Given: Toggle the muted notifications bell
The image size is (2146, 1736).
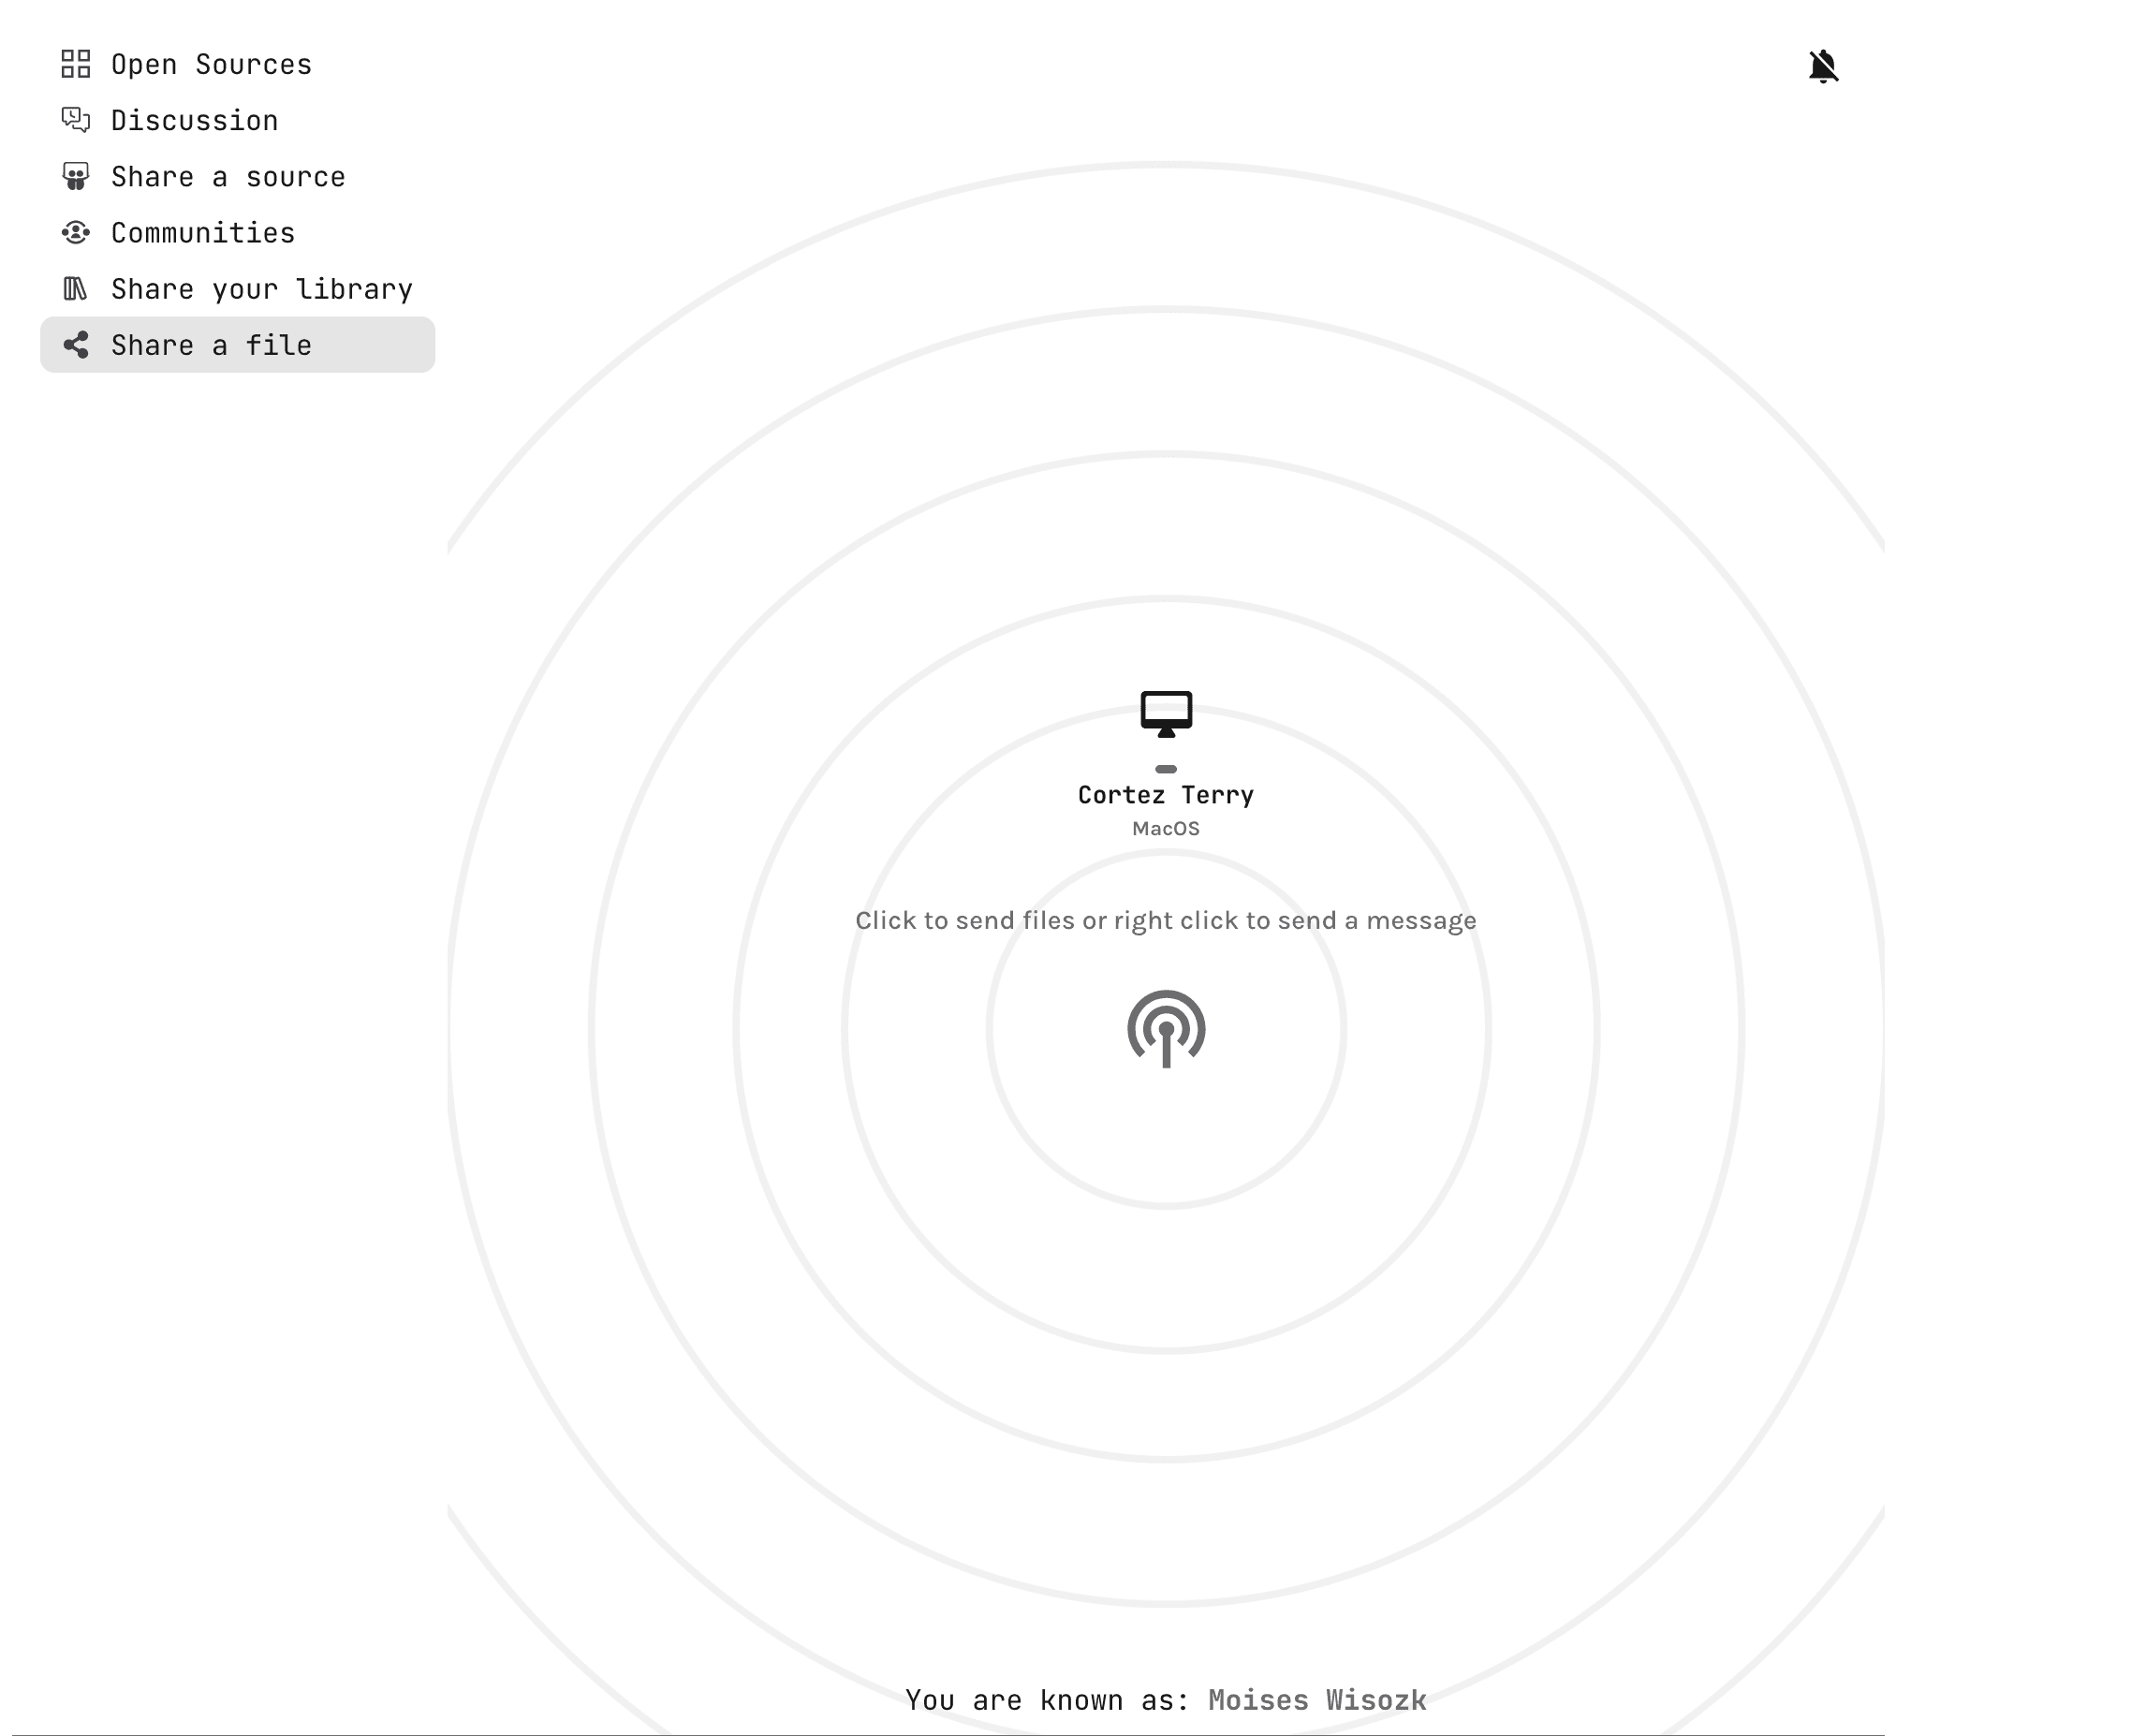Looking at the screenshot, I should (1823, 67).
